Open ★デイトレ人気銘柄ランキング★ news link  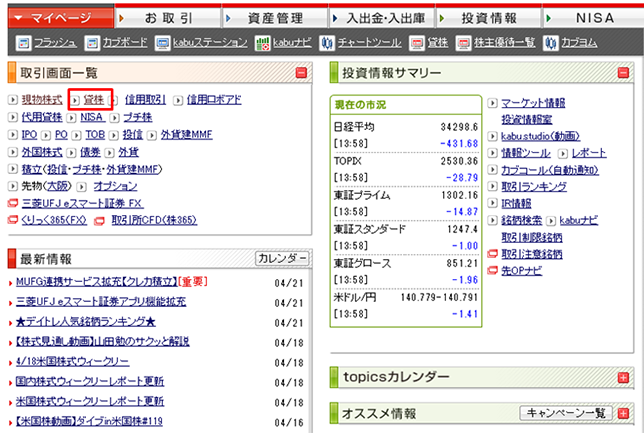pos(85,322)
